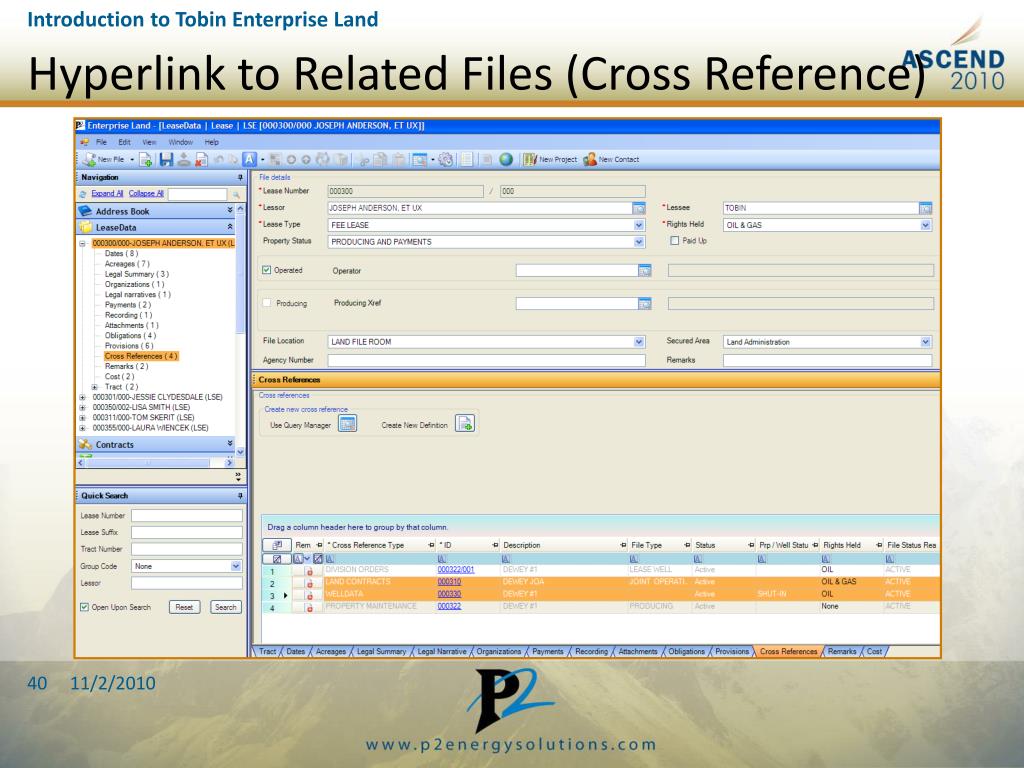Switch to the Remarks tab
The height and width of the screenshot is (768, 1024).
point(842,651)
